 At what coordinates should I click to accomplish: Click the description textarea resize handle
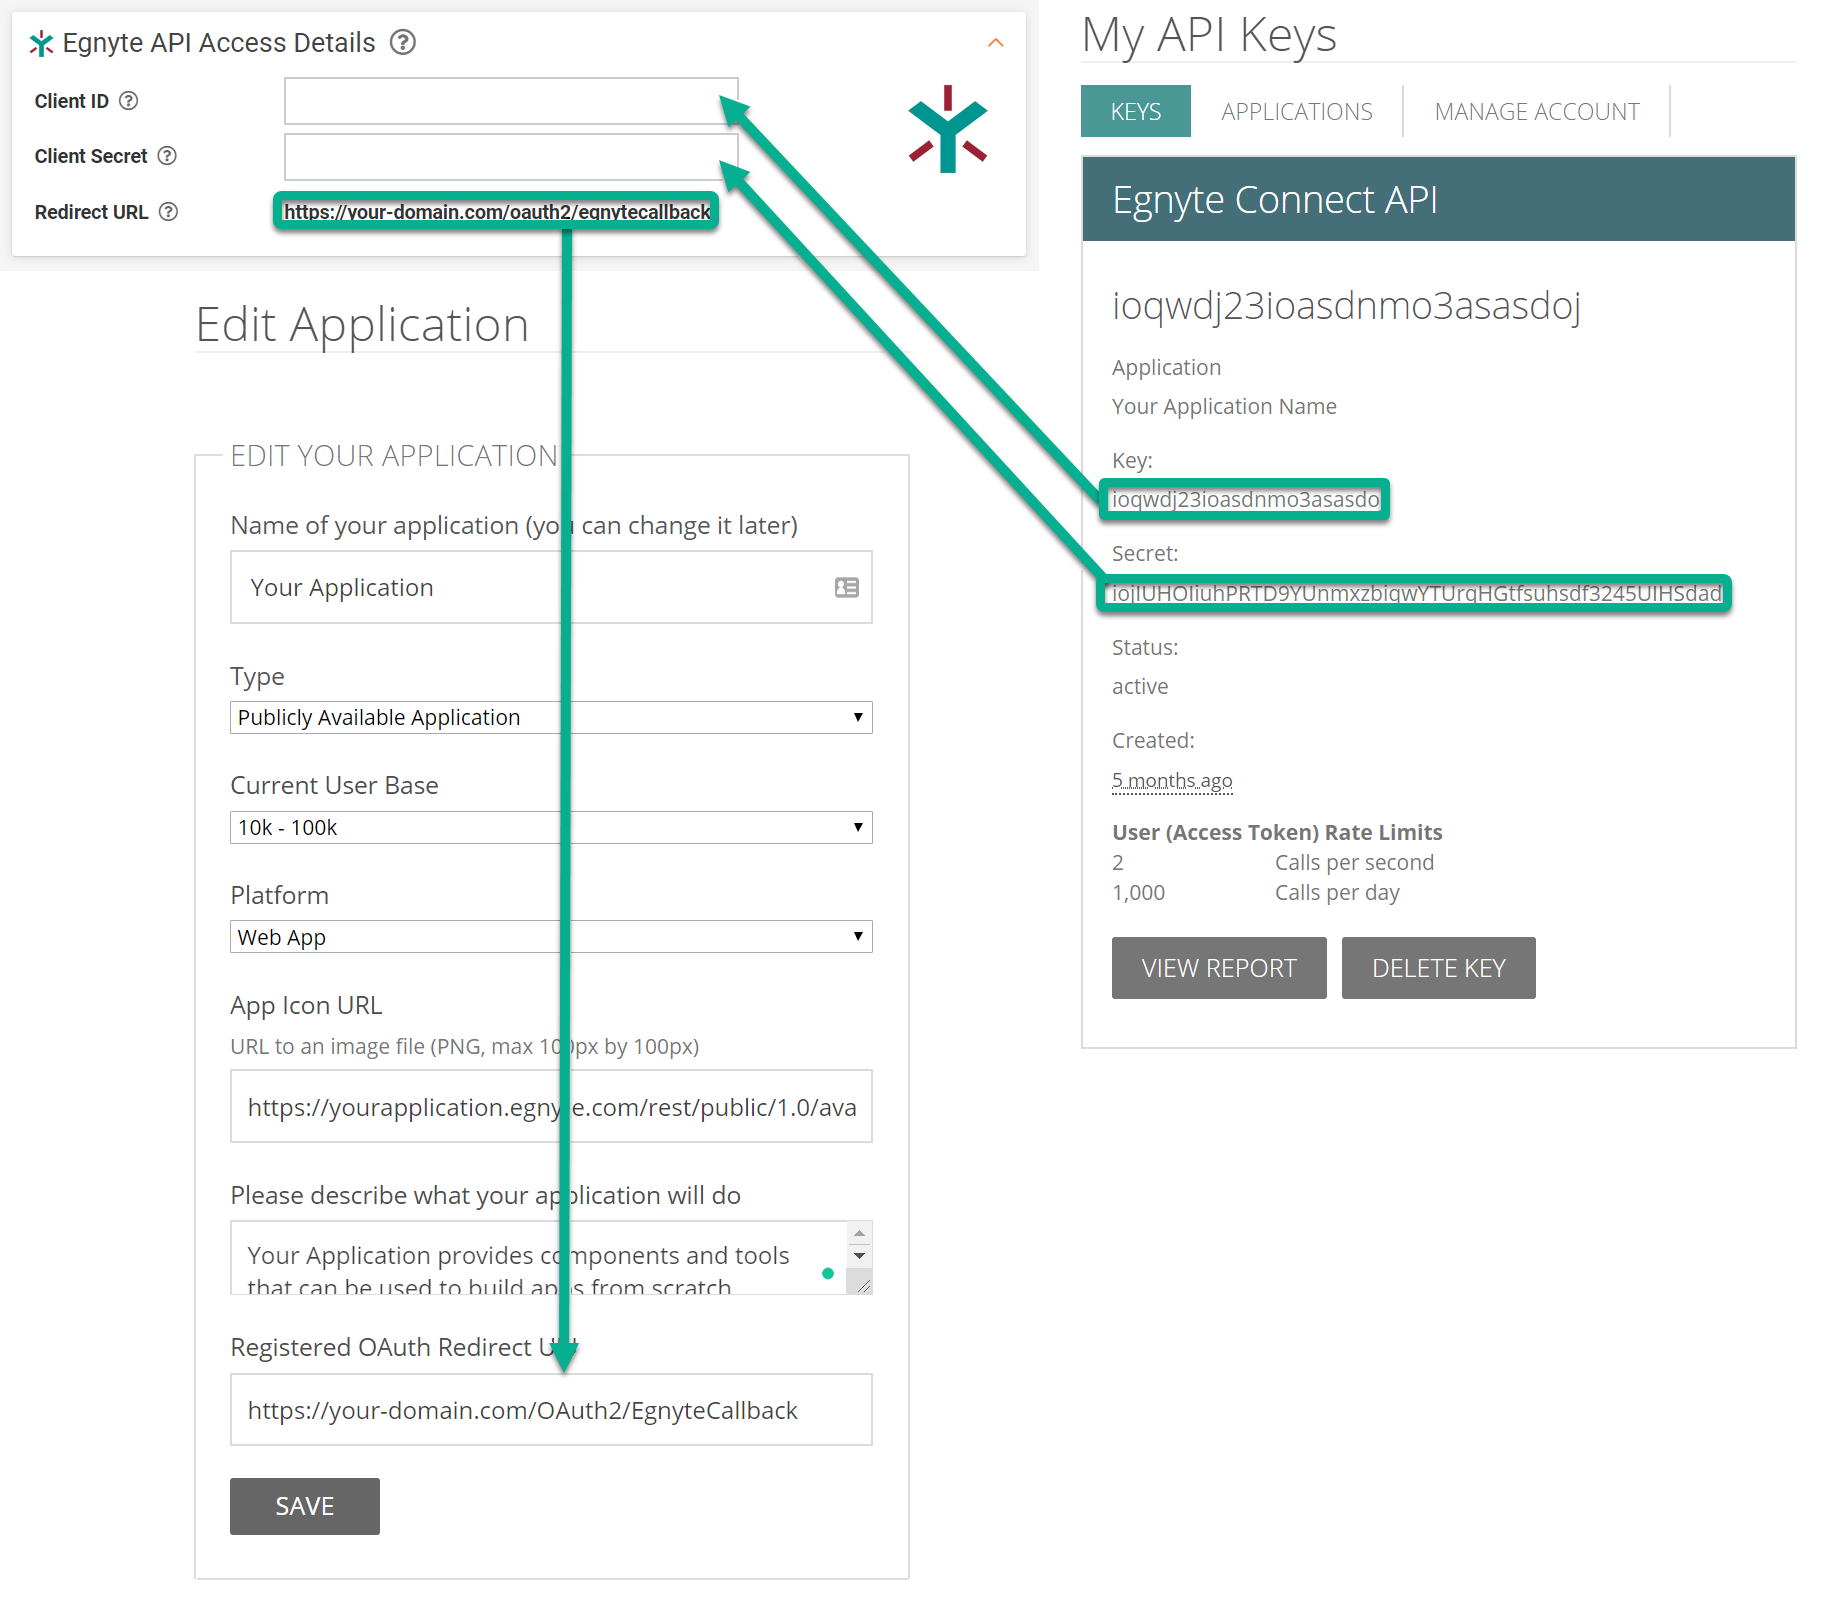click(861, 1284)
